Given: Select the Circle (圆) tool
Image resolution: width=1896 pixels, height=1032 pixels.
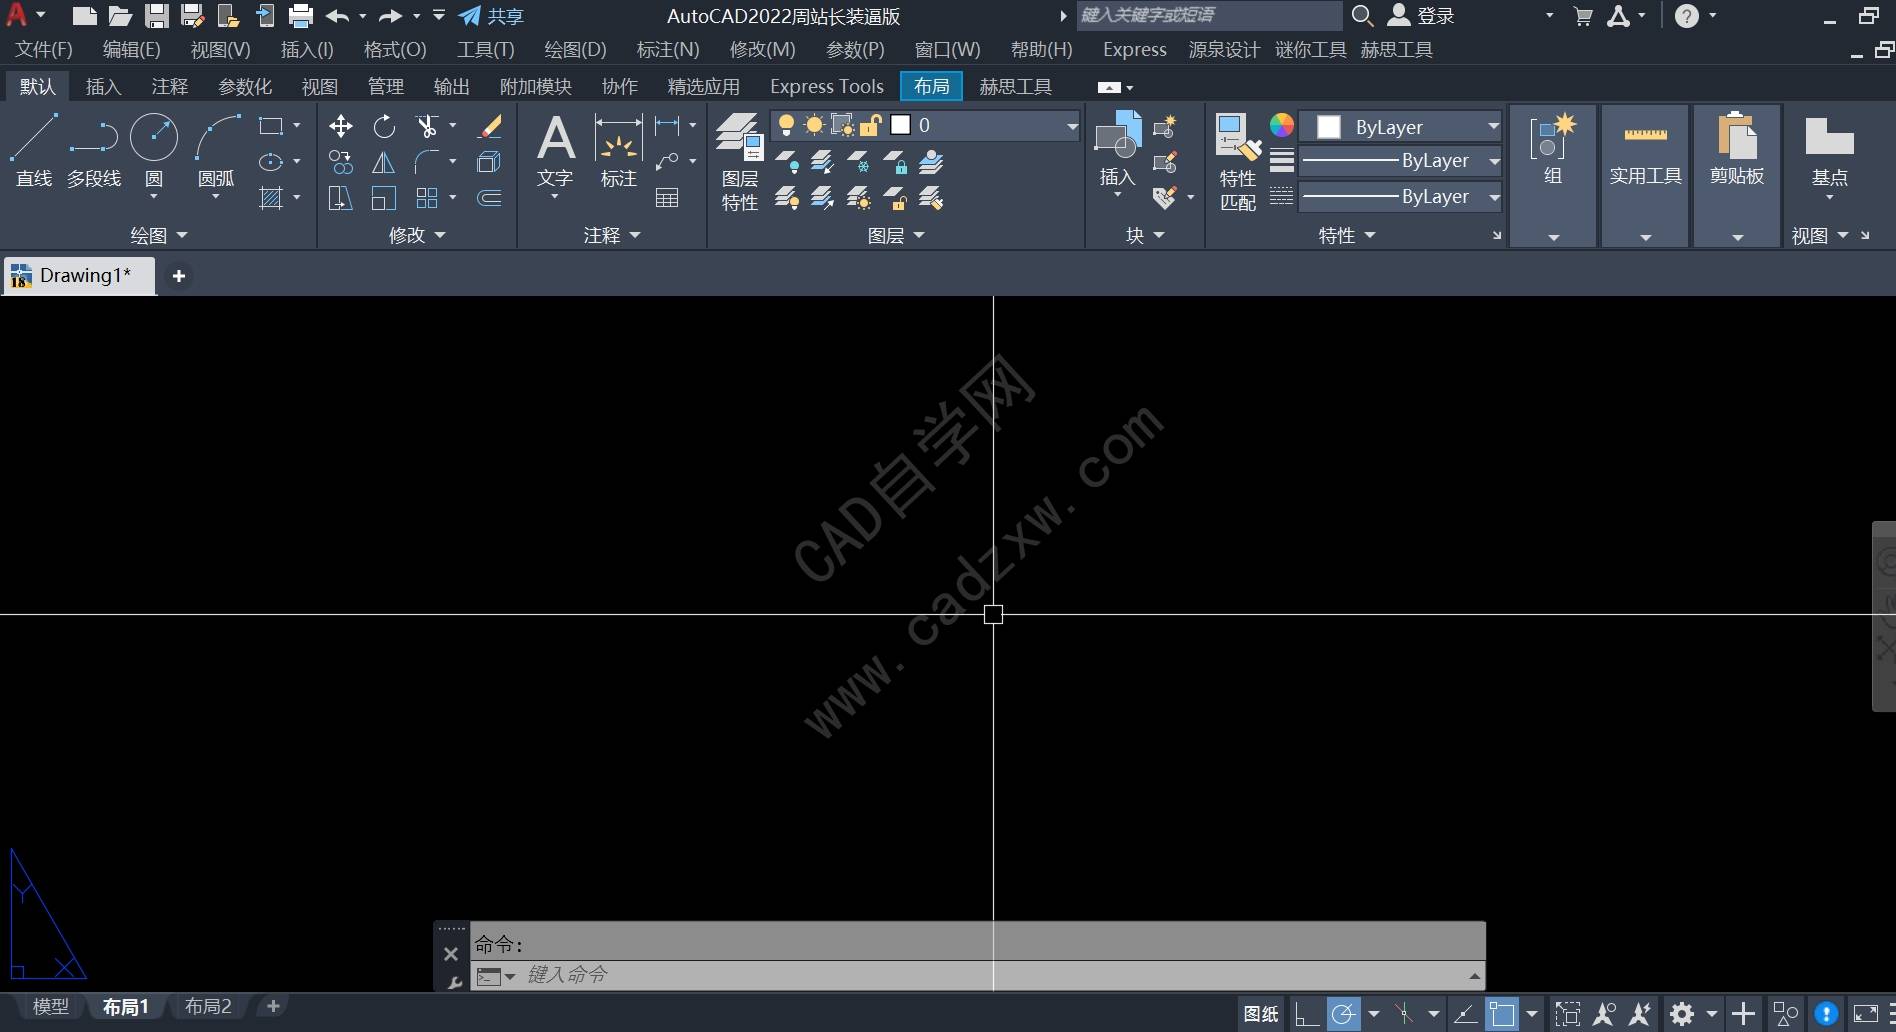Looking at the screenshot, I should tap(154, 150).
